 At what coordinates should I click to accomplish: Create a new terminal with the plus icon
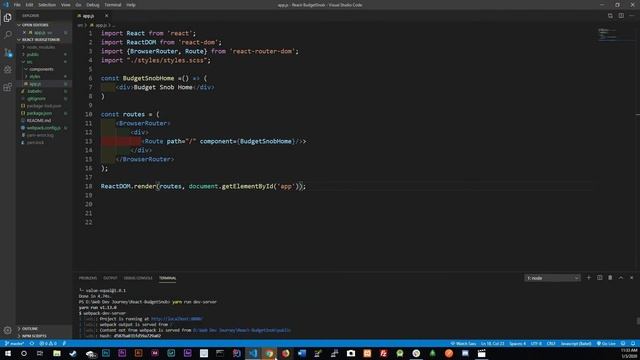pyautogui.click(x=589, y=278)
